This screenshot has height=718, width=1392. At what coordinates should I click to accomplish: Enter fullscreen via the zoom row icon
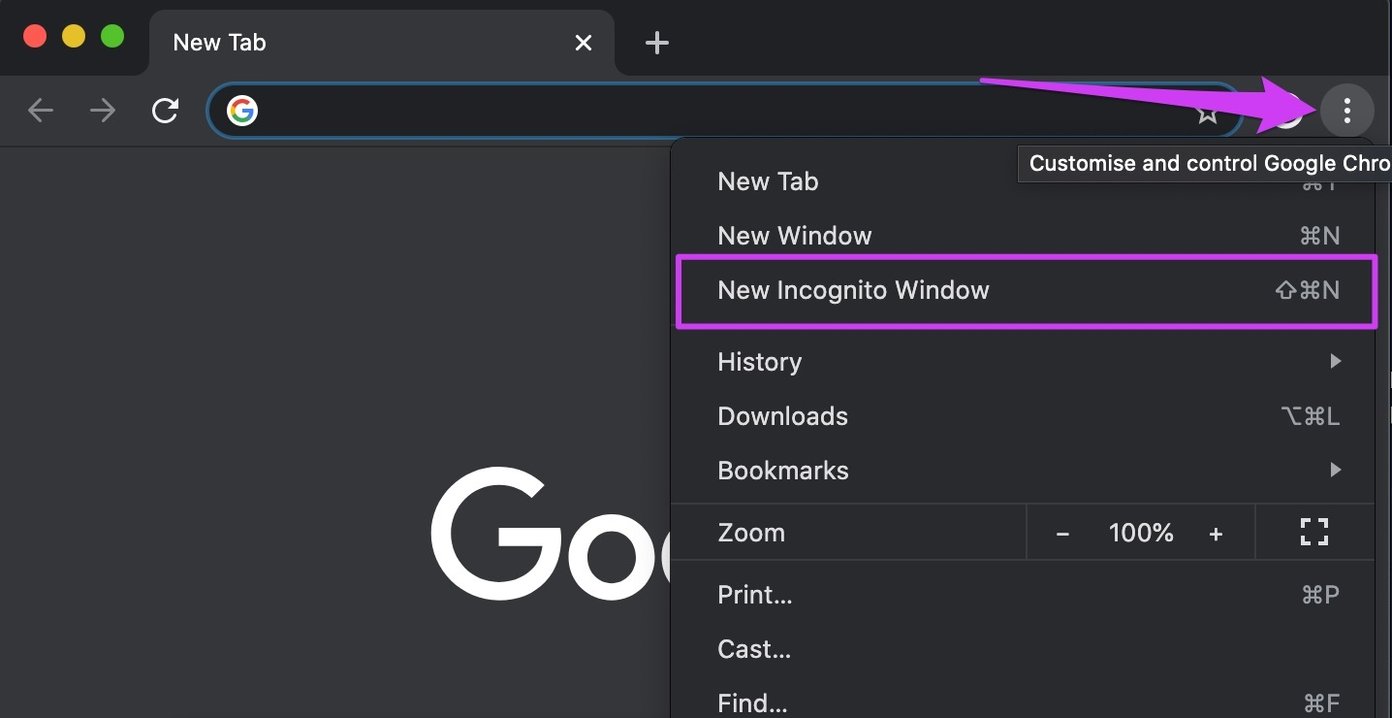(1314, 532)
